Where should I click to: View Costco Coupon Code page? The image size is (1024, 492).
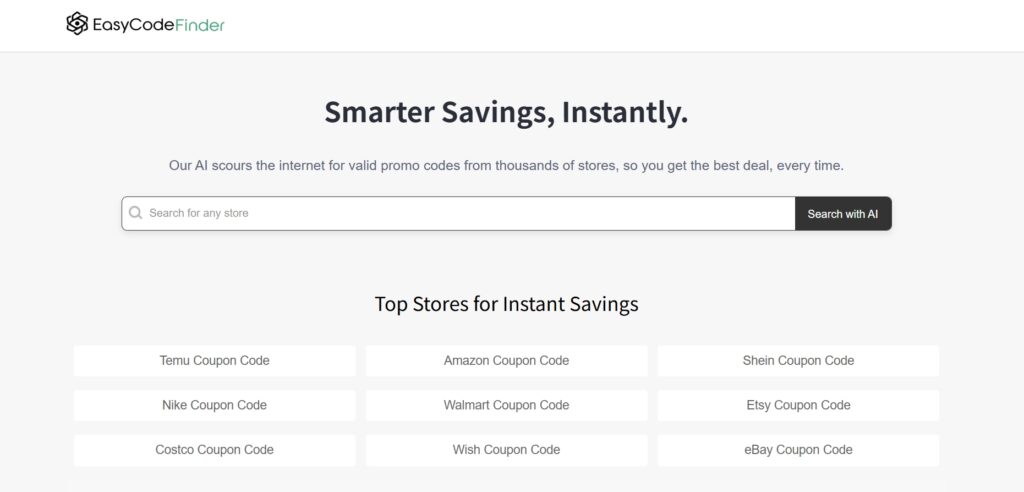pyautogui.click(x=214, y=450)
